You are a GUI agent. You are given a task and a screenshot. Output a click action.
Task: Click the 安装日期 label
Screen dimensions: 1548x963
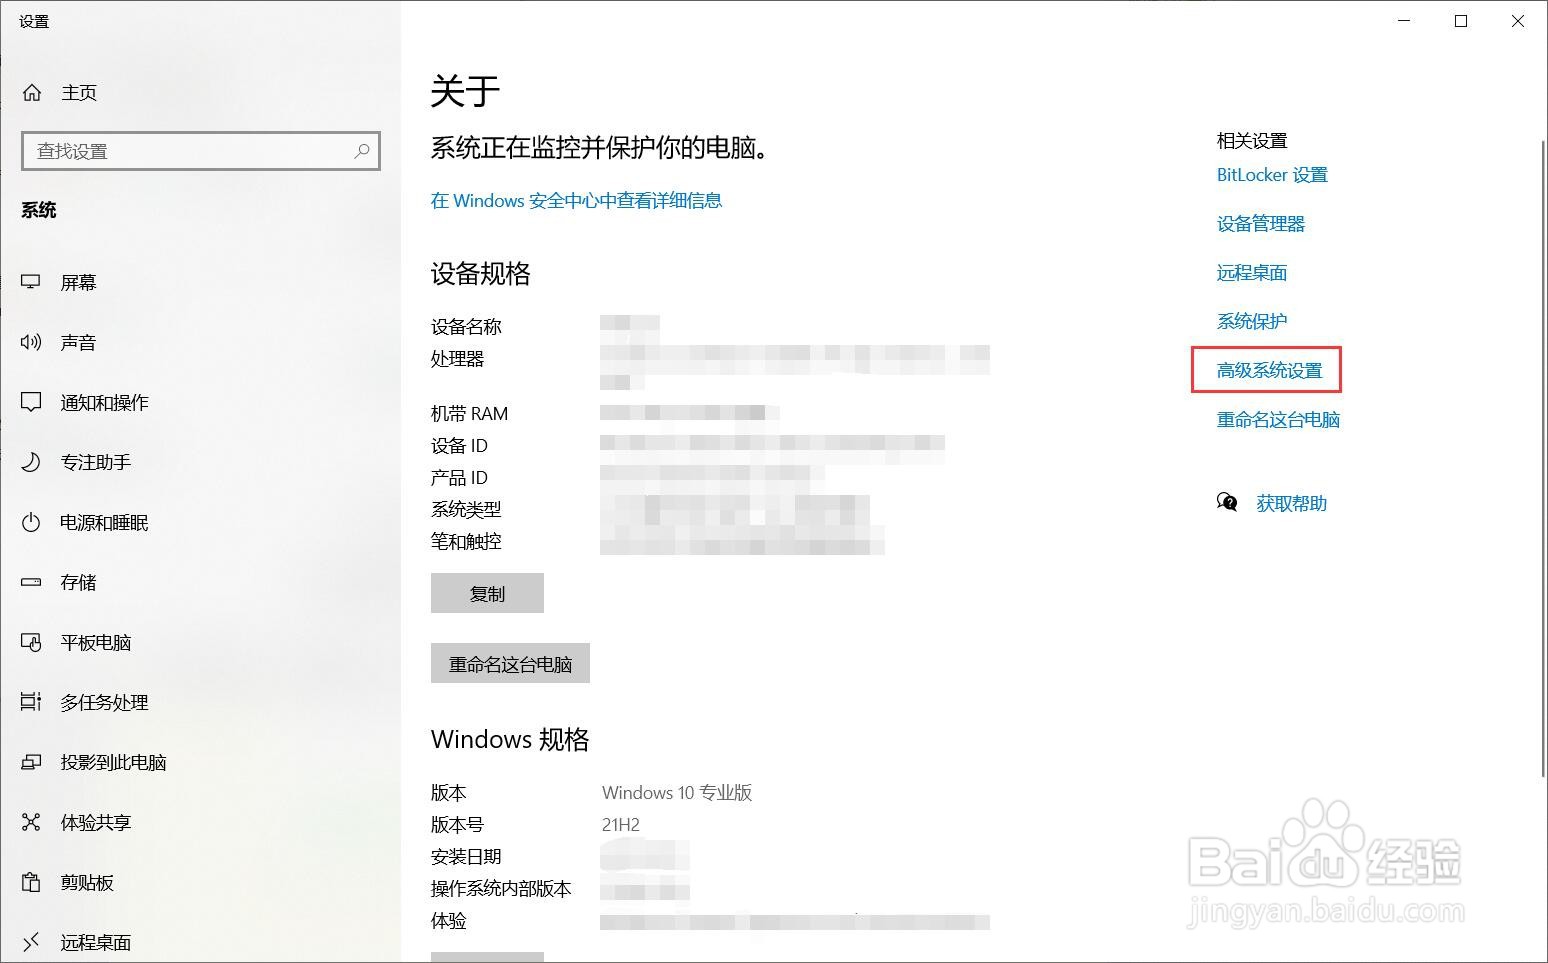click(x=466, y=857)
